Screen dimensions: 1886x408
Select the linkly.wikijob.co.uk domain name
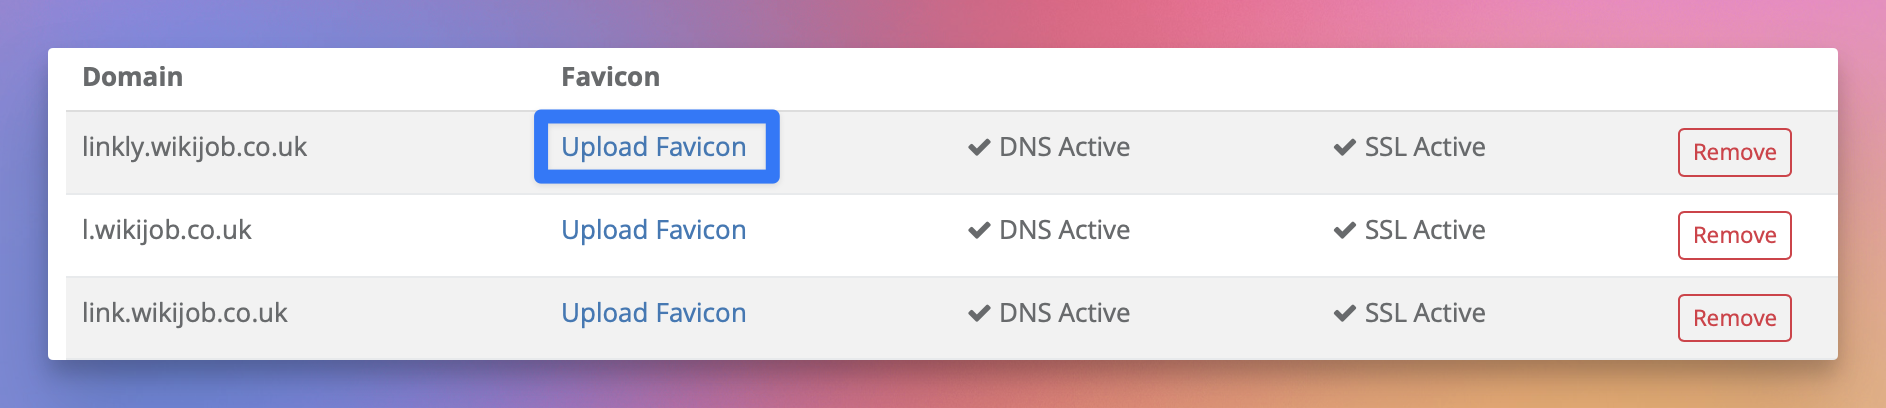tap(194, 147)
